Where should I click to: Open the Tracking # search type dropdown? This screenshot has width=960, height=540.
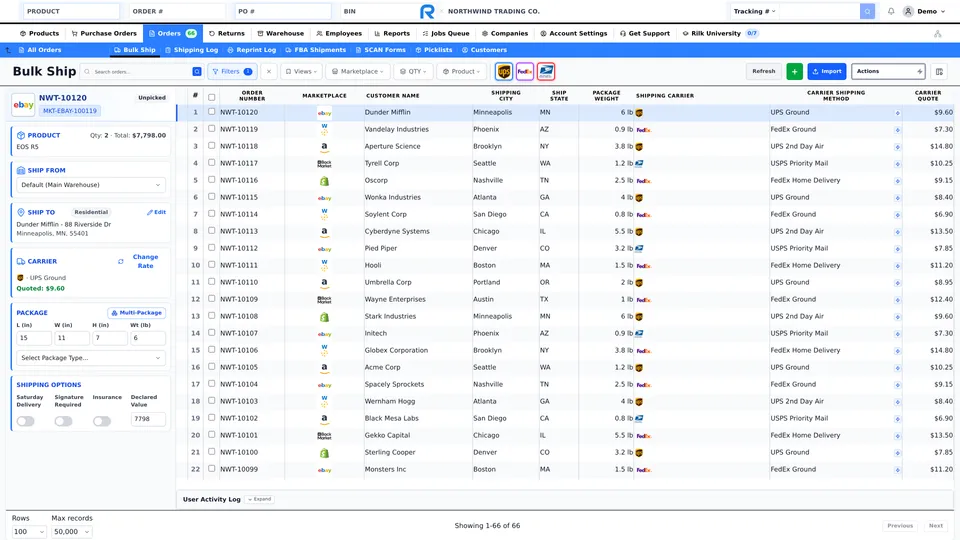click(x=755, y=11)
